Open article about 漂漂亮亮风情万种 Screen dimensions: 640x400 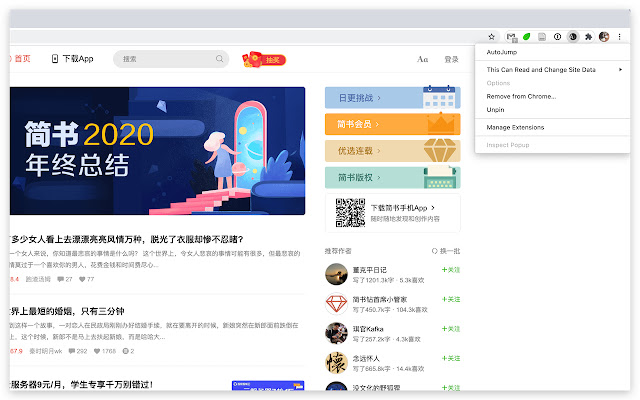point(127,239)
